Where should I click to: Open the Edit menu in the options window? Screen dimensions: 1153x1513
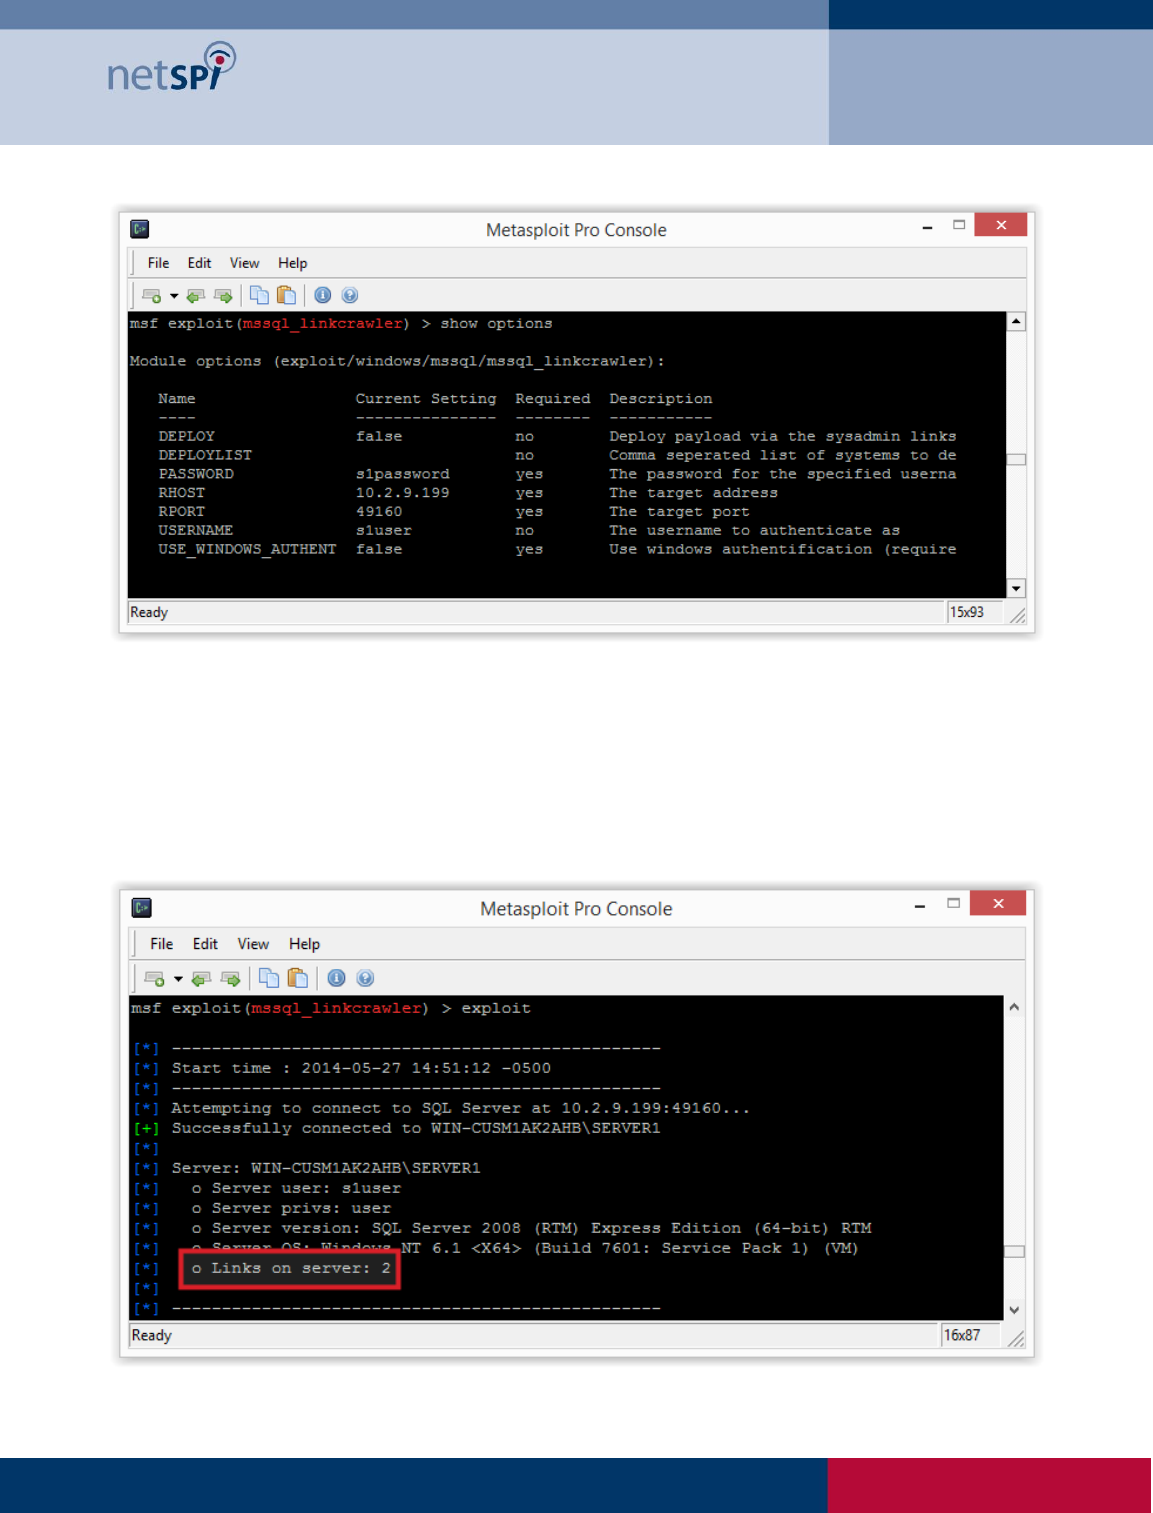(x=199, y=263)
